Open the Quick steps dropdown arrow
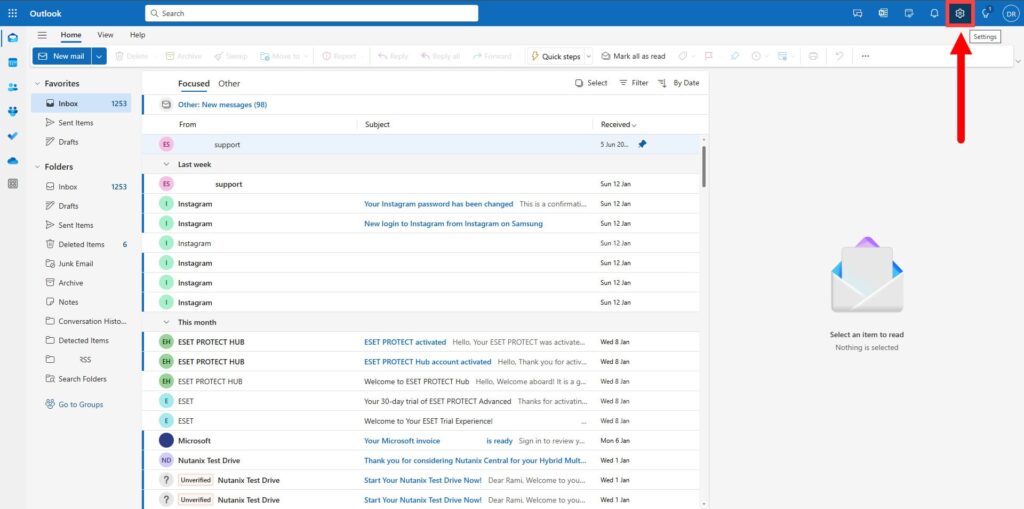Viewport: 1024px width, 509px height. point(588,56)
